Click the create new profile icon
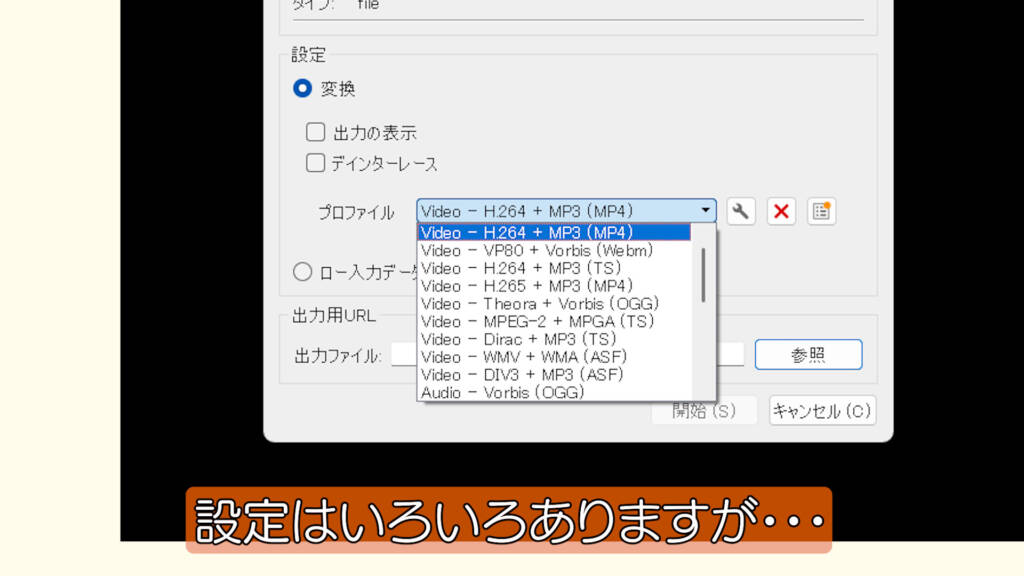This screenshot has width=1024, height=576. (821, 211)
